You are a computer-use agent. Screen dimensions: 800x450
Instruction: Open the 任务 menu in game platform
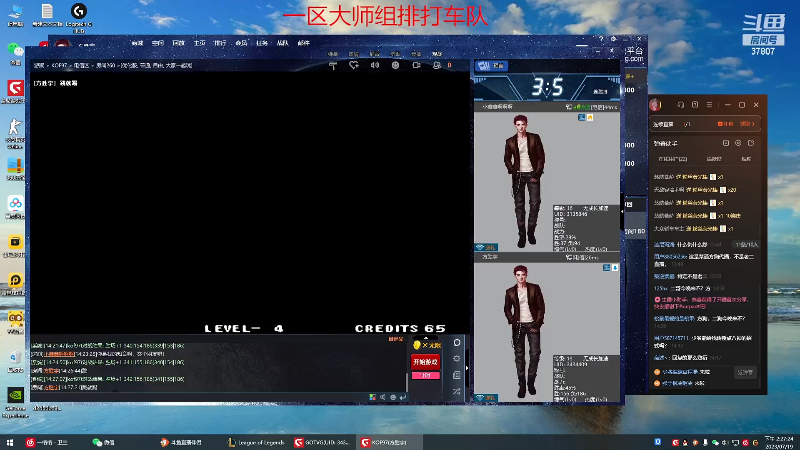pyautogui.click(x=262, y=43)
